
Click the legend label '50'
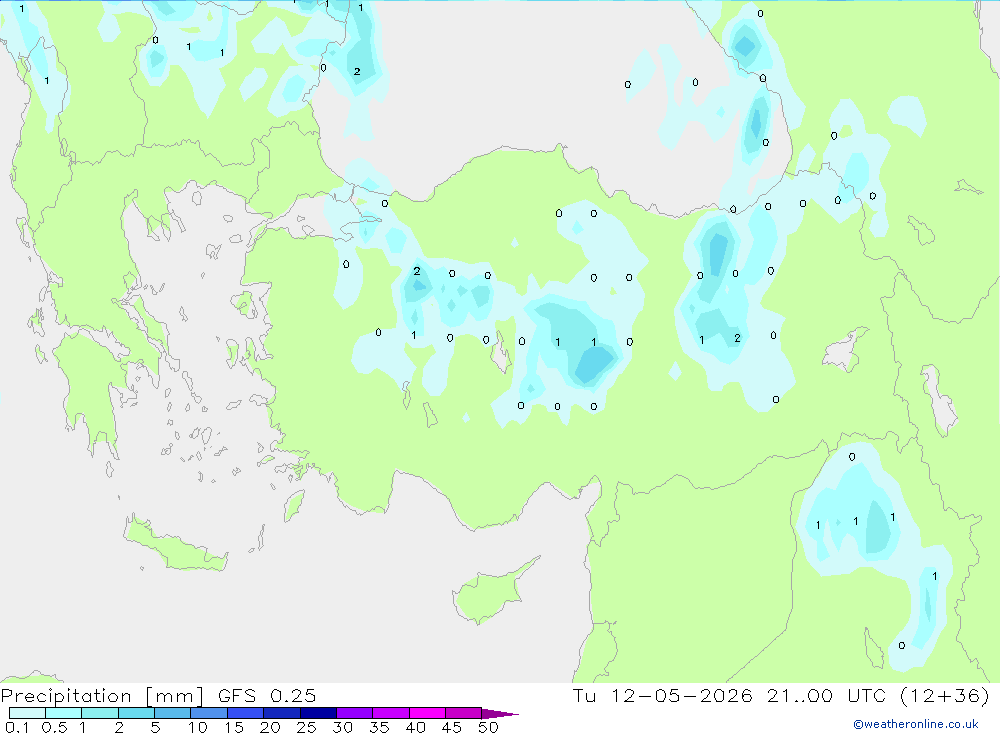click(488, 727)
